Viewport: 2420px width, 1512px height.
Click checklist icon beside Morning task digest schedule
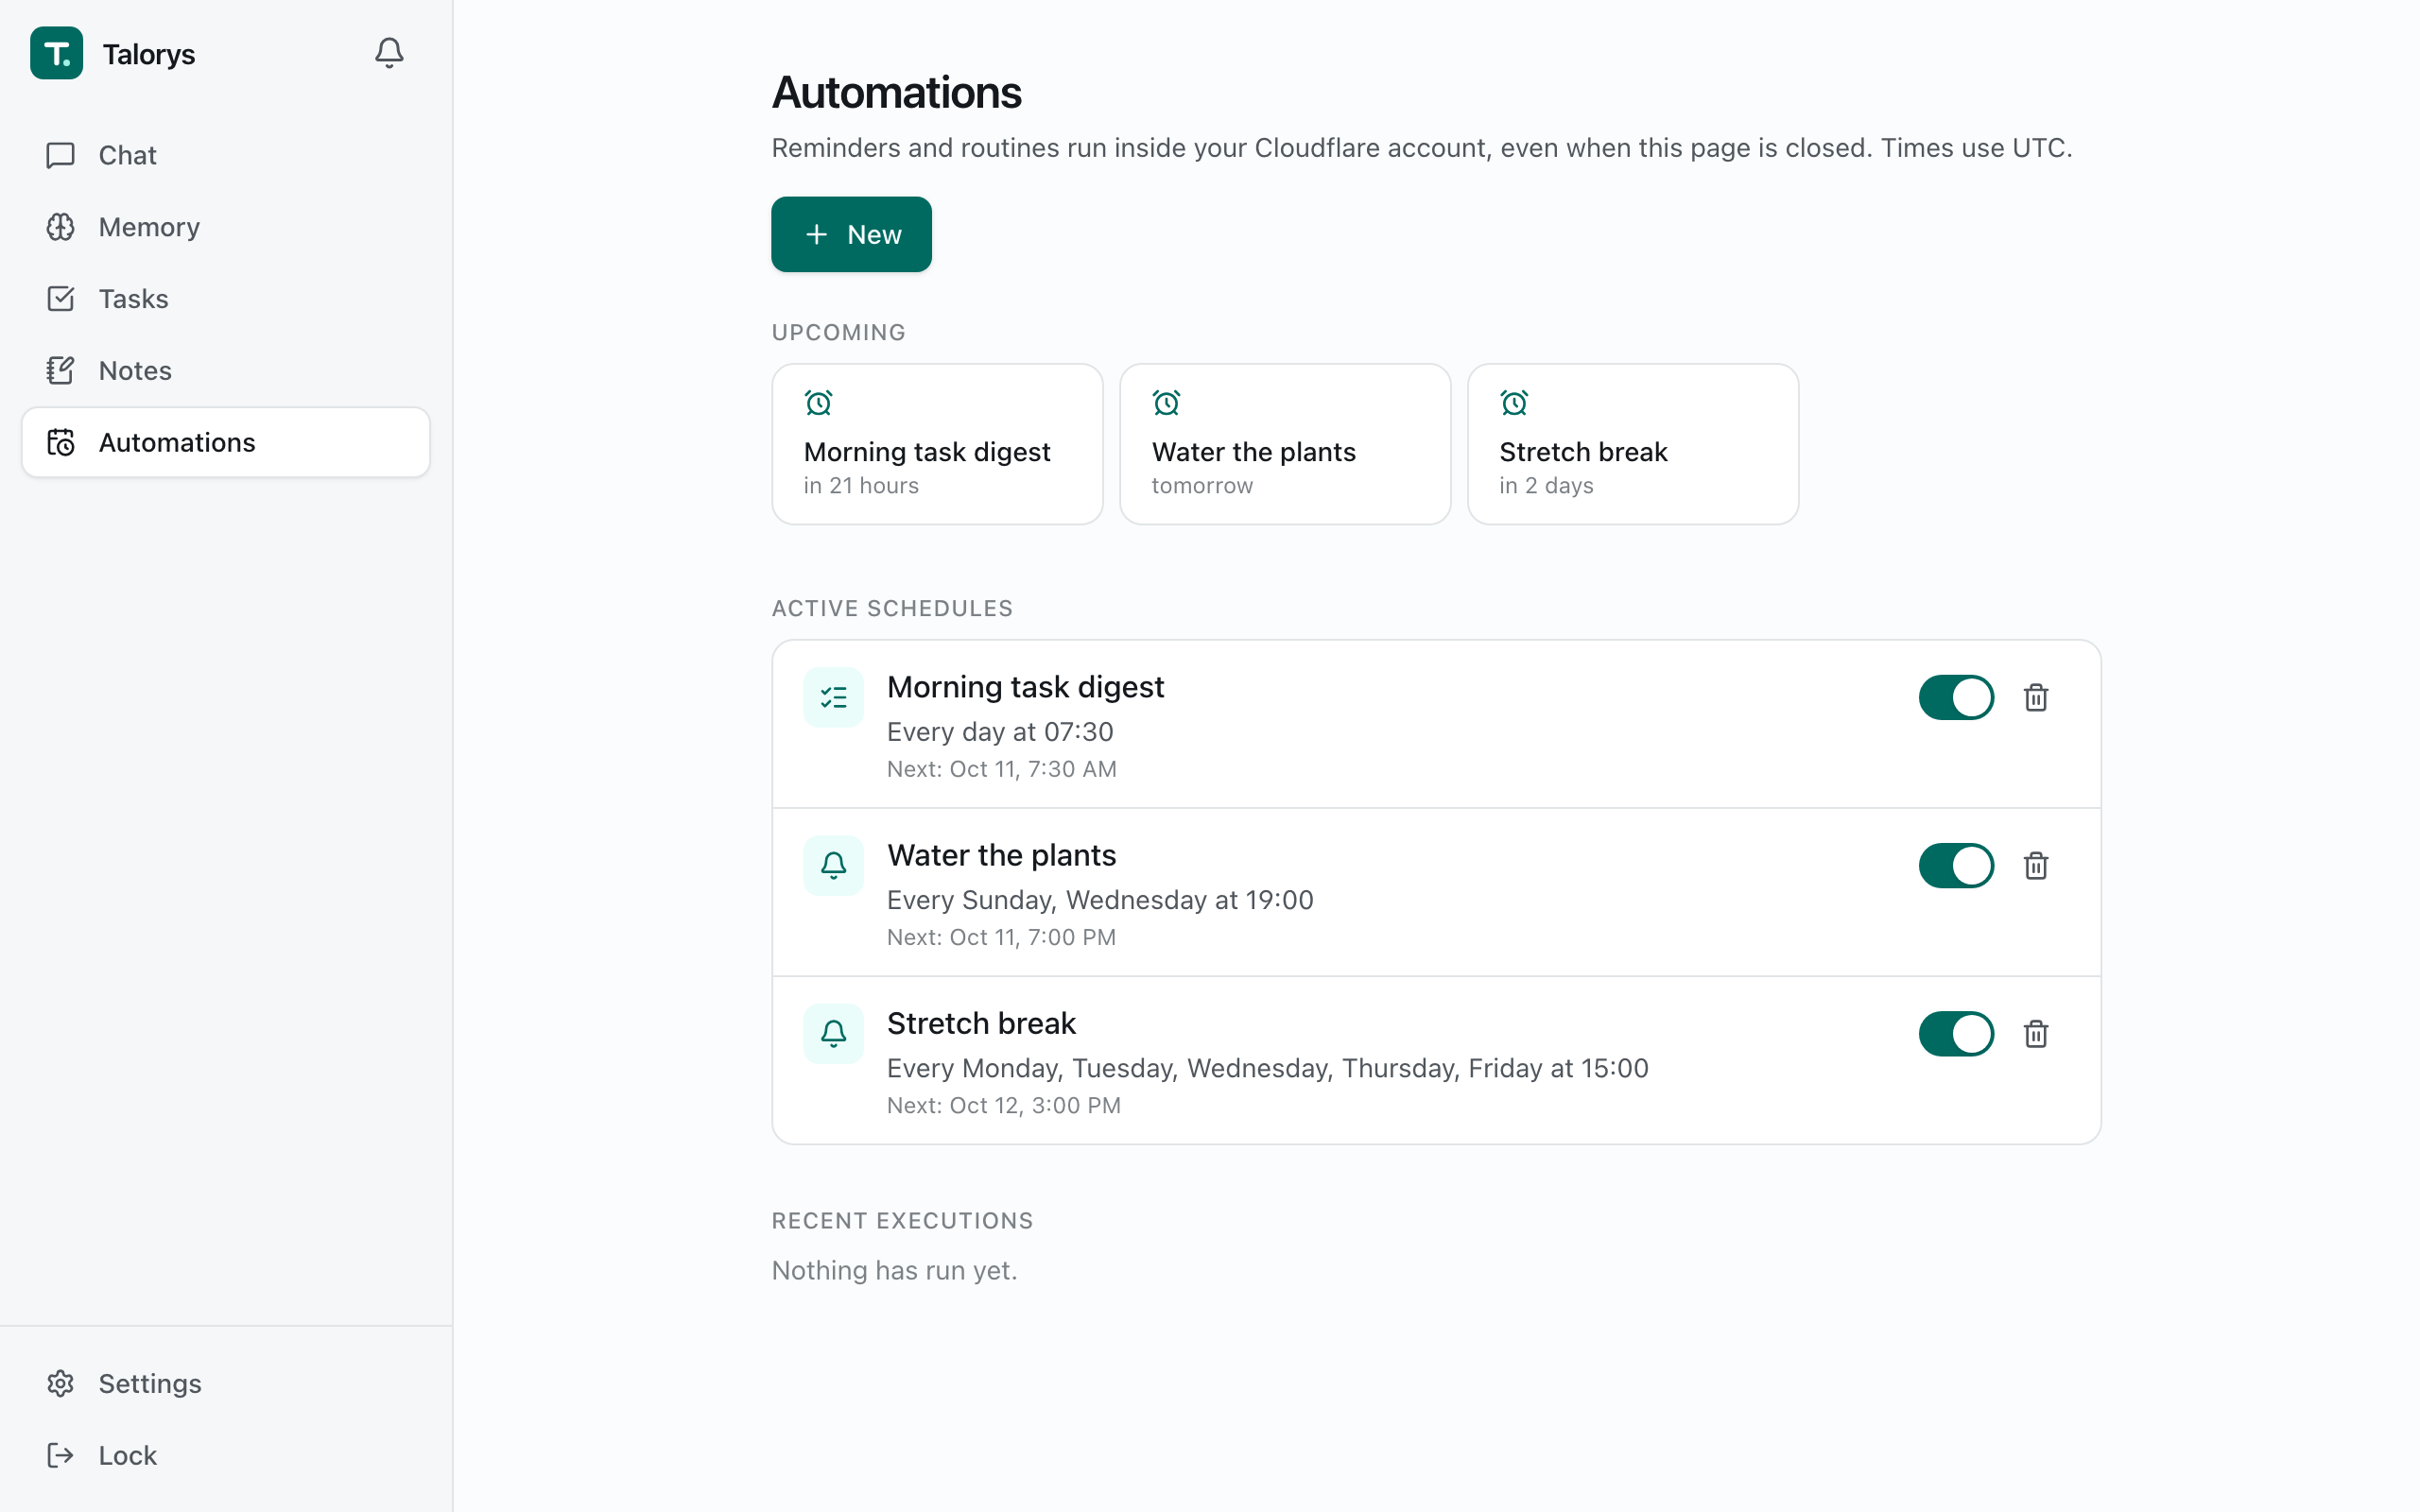834,697
